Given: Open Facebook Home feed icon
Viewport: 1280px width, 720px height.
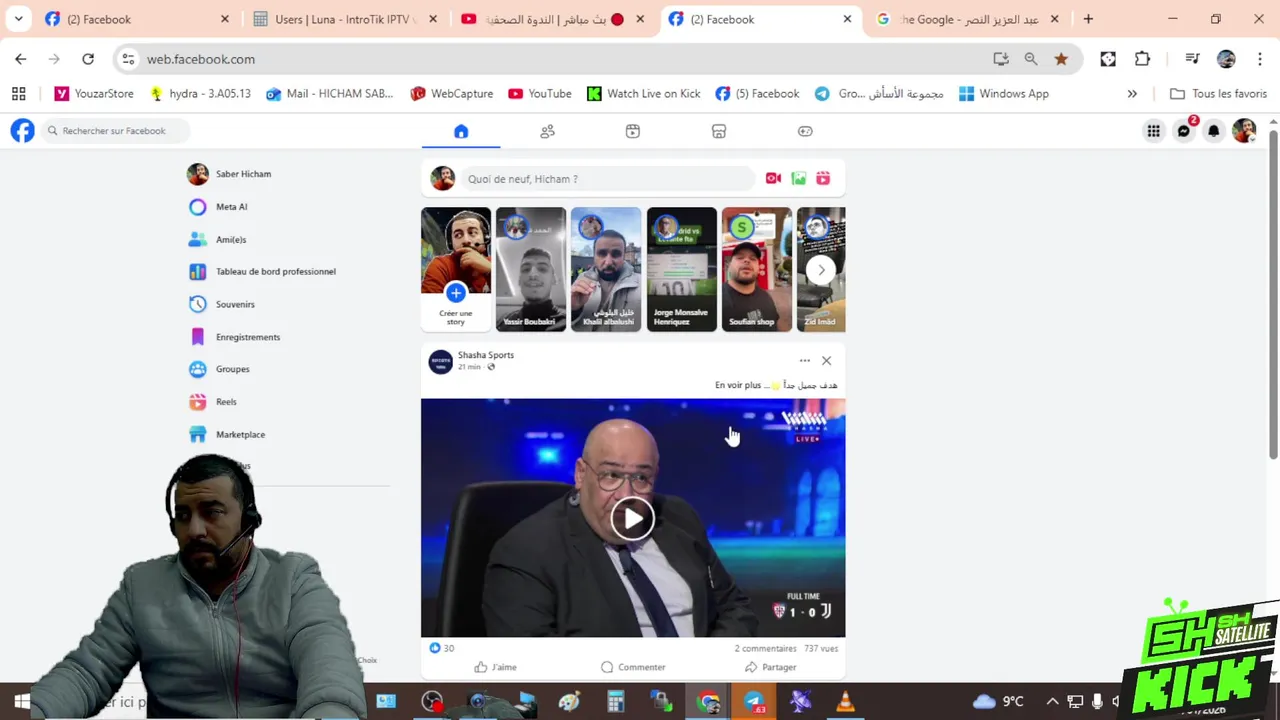Looking at the screenshot, I should pos(461,131).
